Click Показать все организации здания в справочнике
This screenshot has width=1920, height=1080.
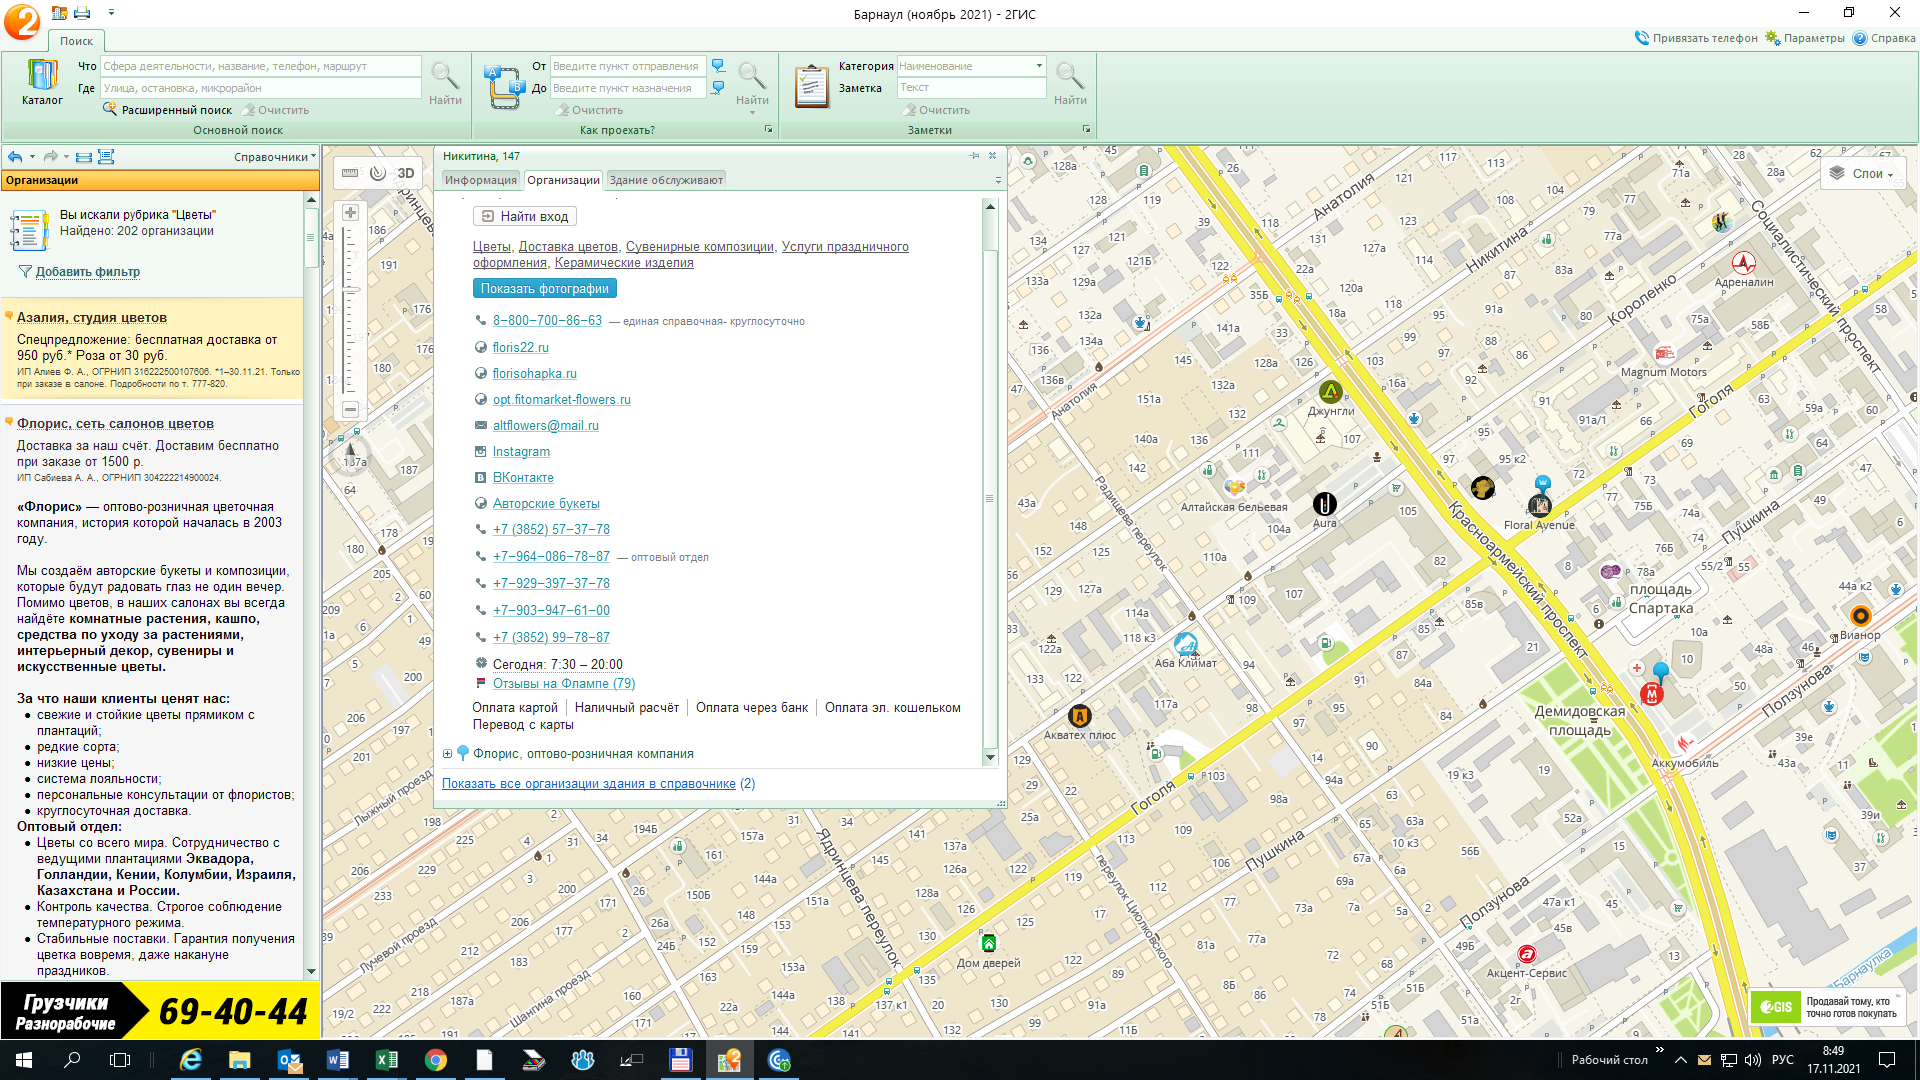coord(589,784)
